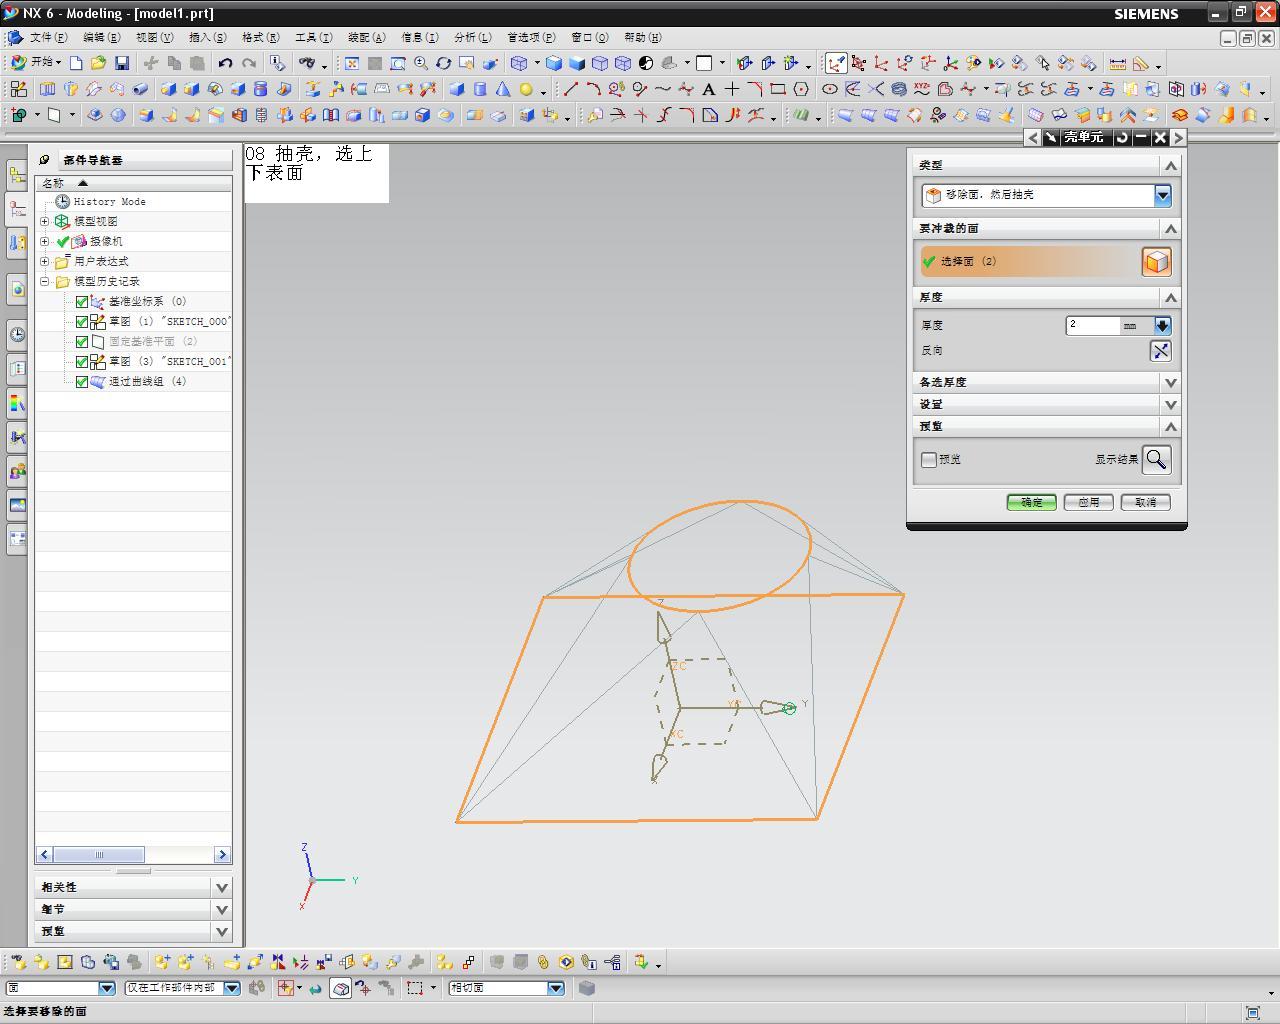Select the Cone primitive icon
Screen dimensions: 1280x1024
503,89
